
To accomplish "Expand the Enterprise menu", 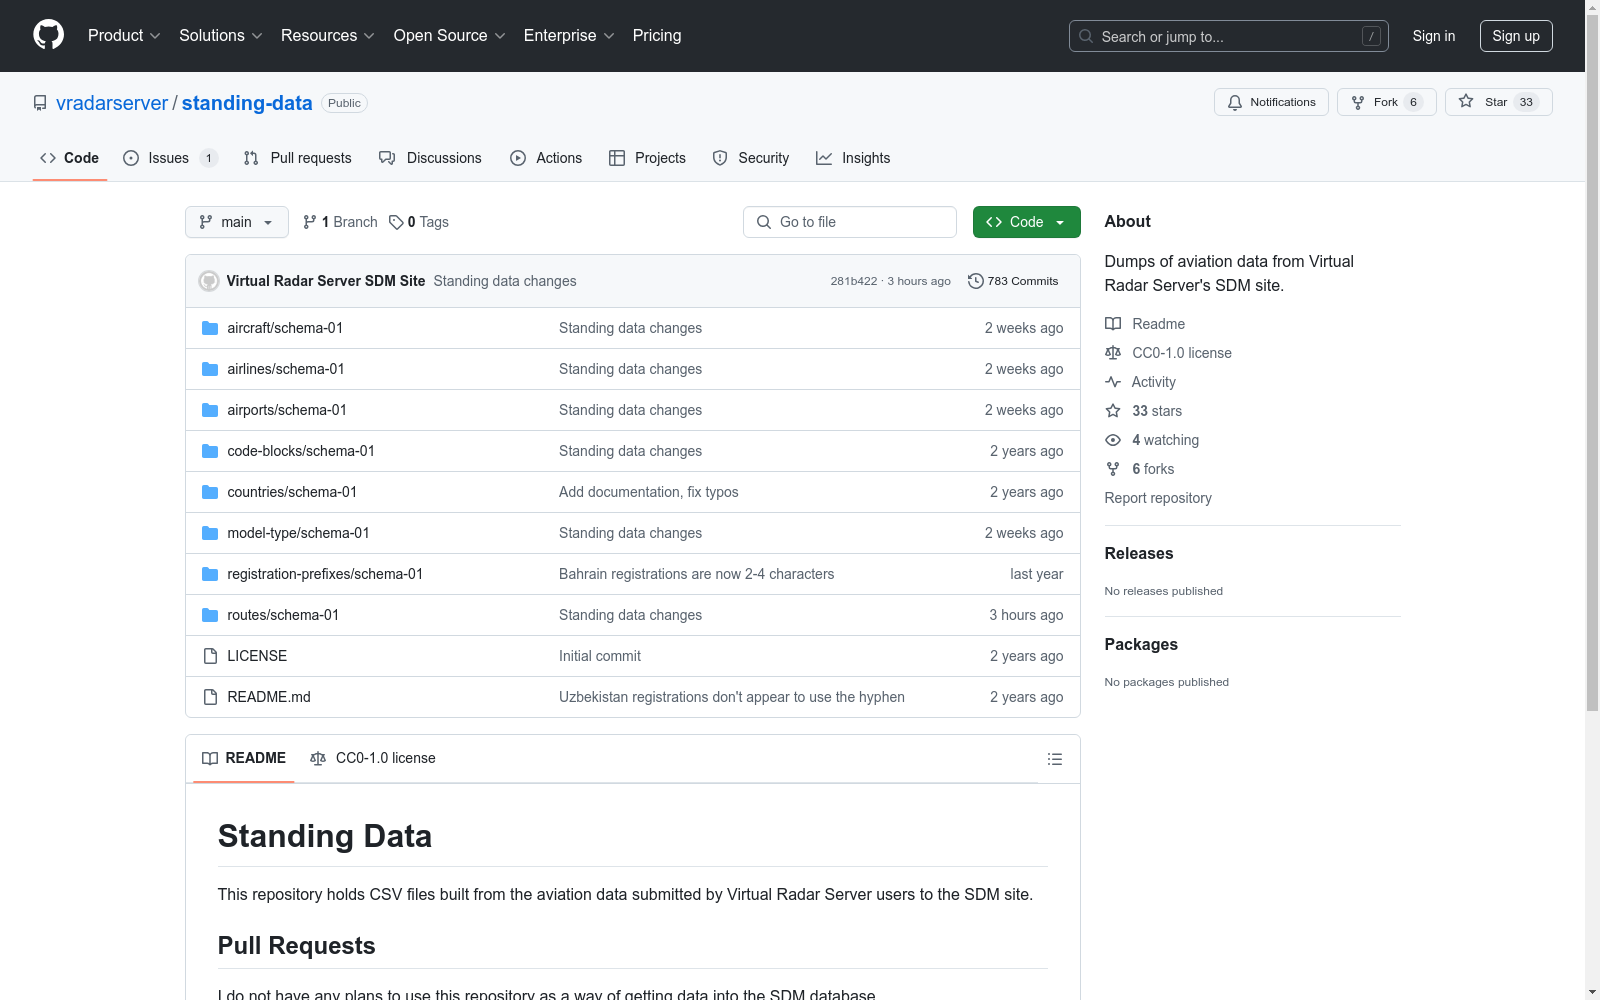I will click(569, 35).
